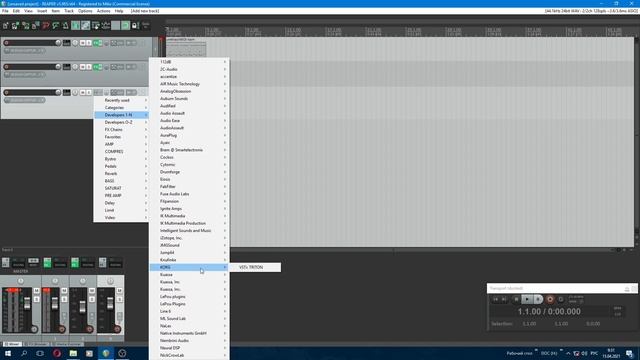
Task: Switch to the Mixer tab at bottom
Action: coord(12,344)
